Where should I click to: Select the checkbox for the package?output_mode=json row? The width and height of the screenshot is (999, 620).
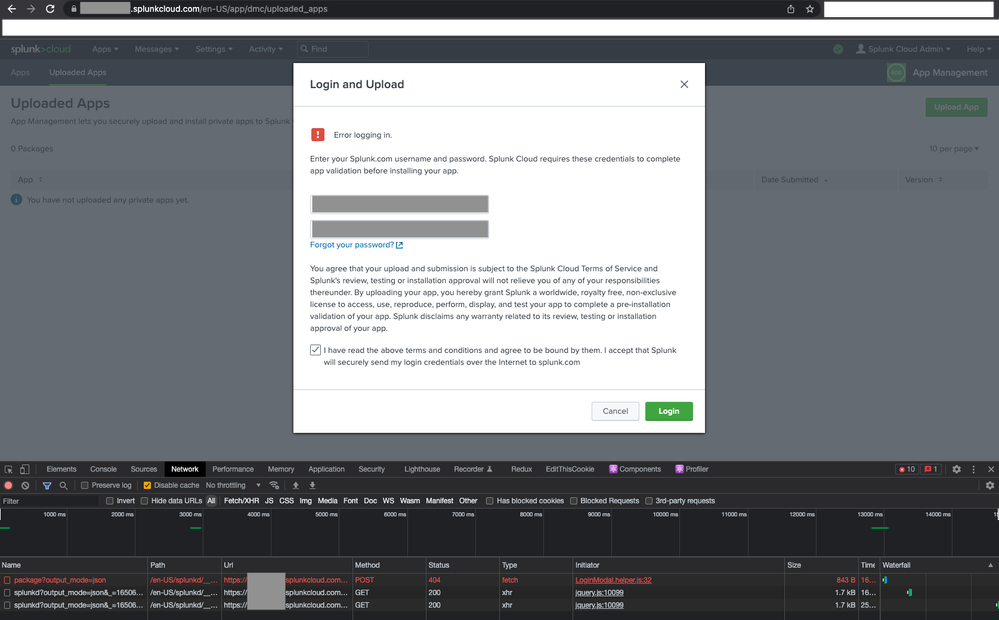(7, 580)
